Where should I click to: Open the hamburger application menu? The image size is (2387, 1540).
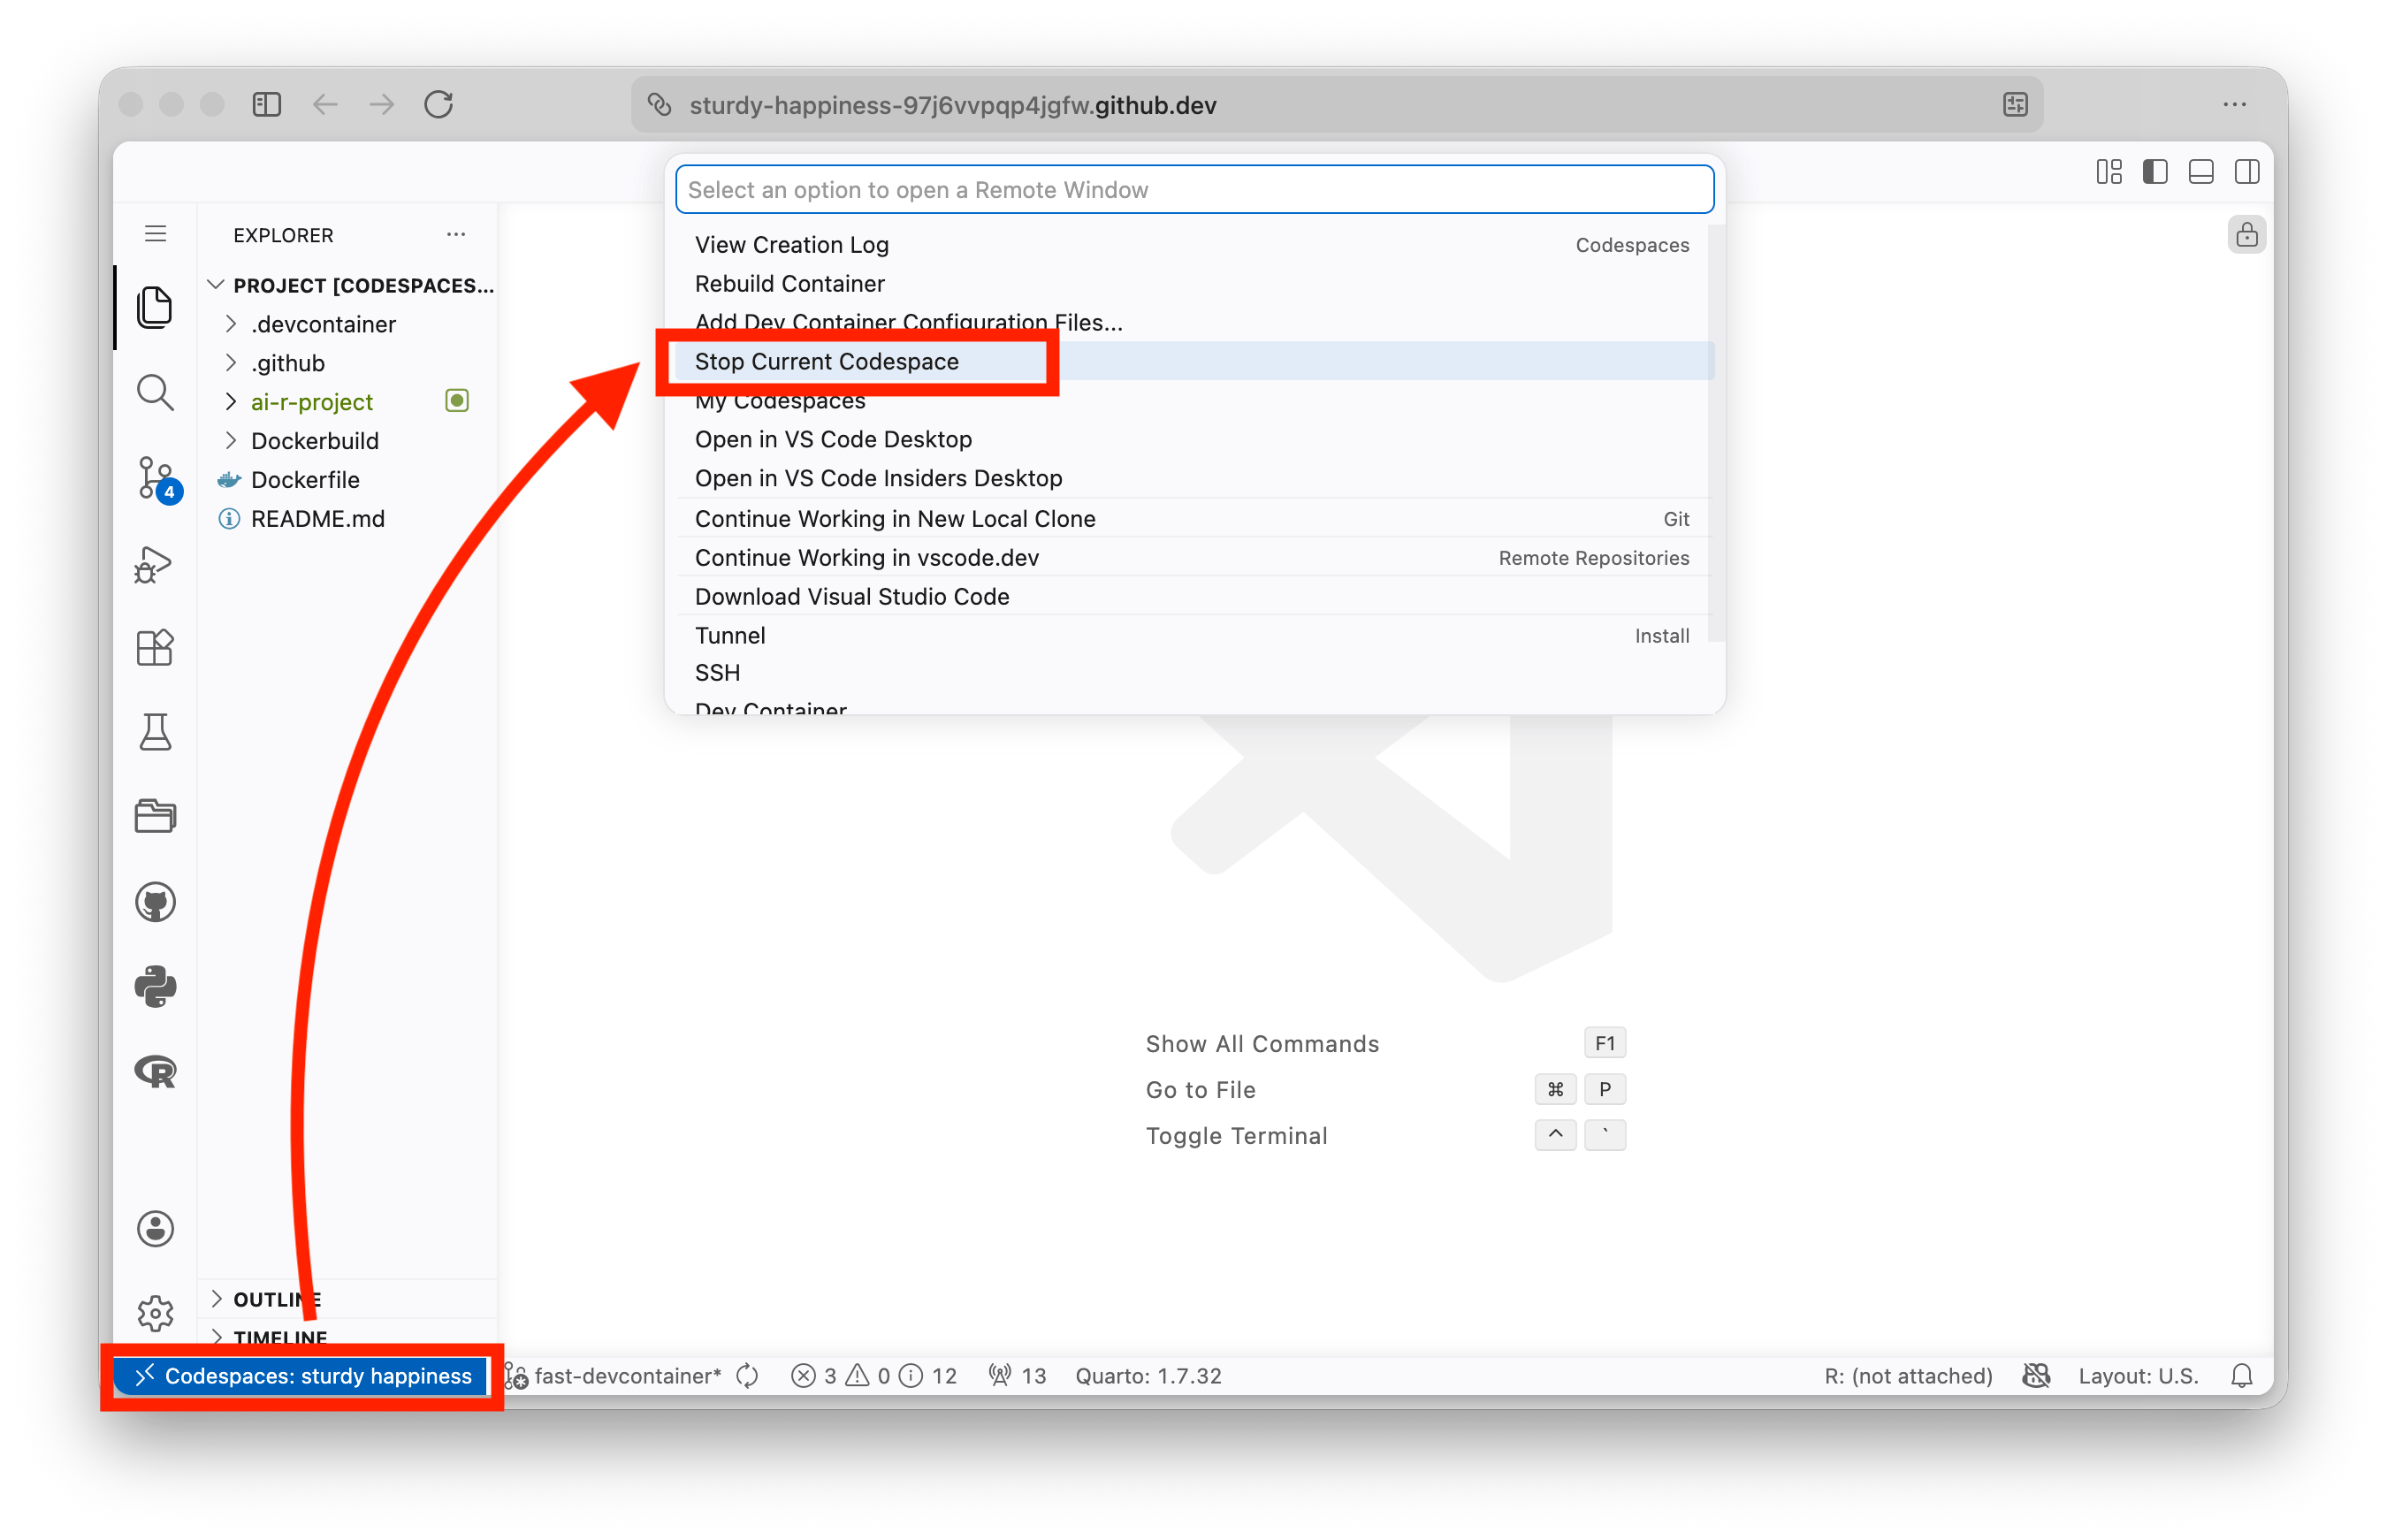(155, 234)
